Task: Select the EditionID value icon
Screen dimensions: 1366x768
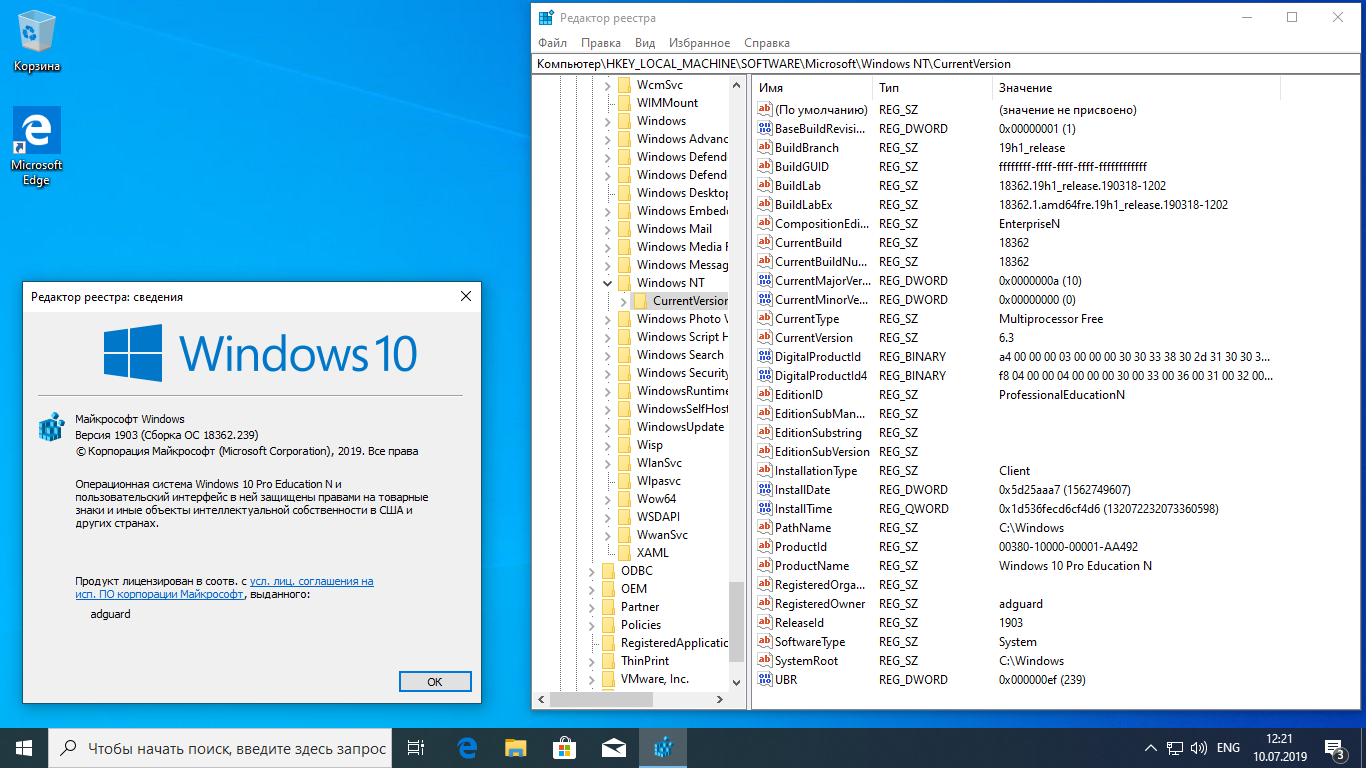Action: [x=765, y=395]
